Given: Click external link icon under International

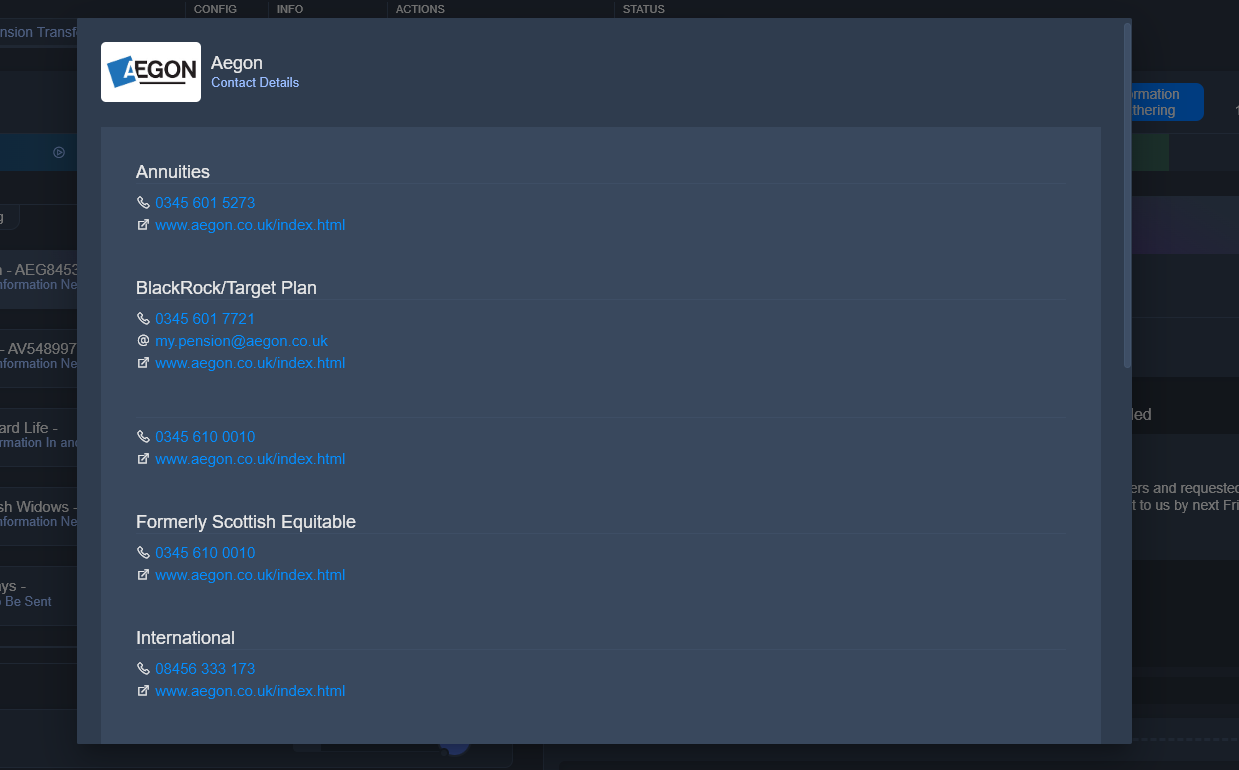Looking at the screenshot, I should pyautogui.click(x=143, y=691).
